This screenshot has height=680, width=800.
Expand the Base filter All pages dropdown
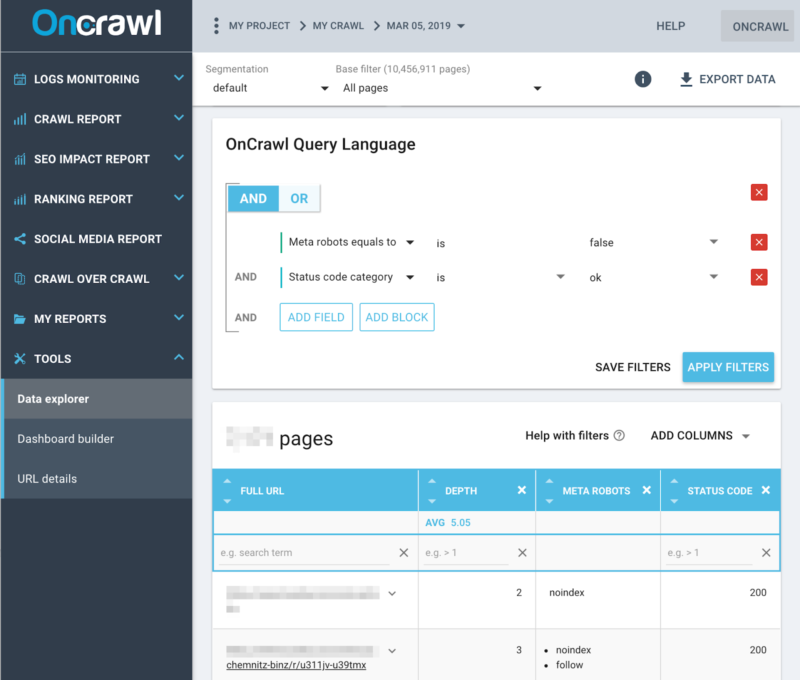tap(440, 88)
